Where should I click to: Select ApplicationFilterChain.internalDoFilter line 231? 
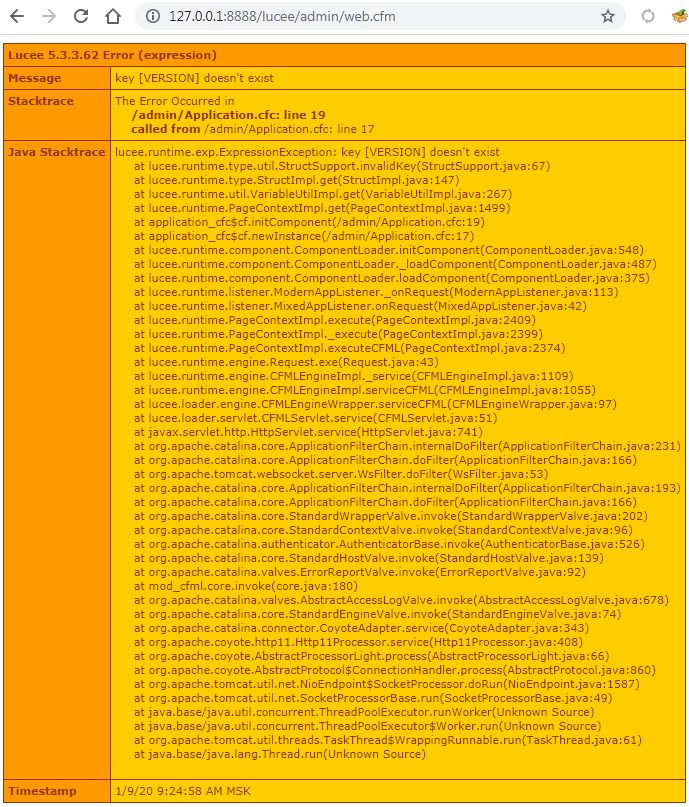pyautogui.click(x=408, y=446)
